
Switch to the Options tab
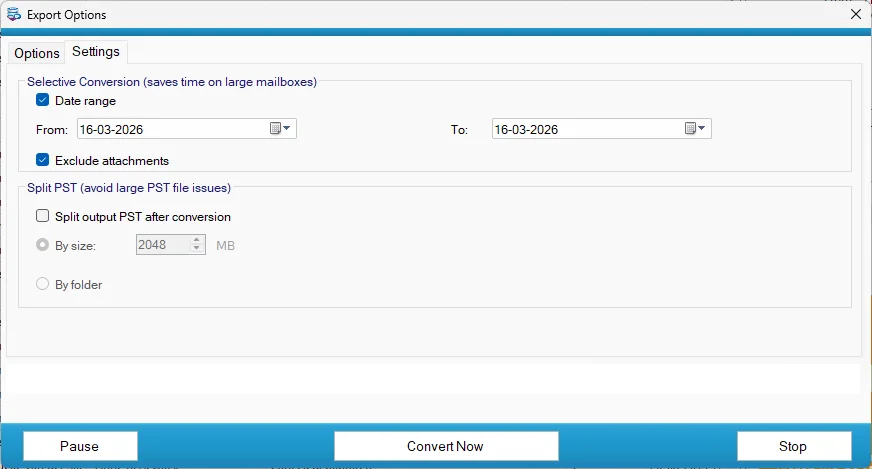(37, 53)
